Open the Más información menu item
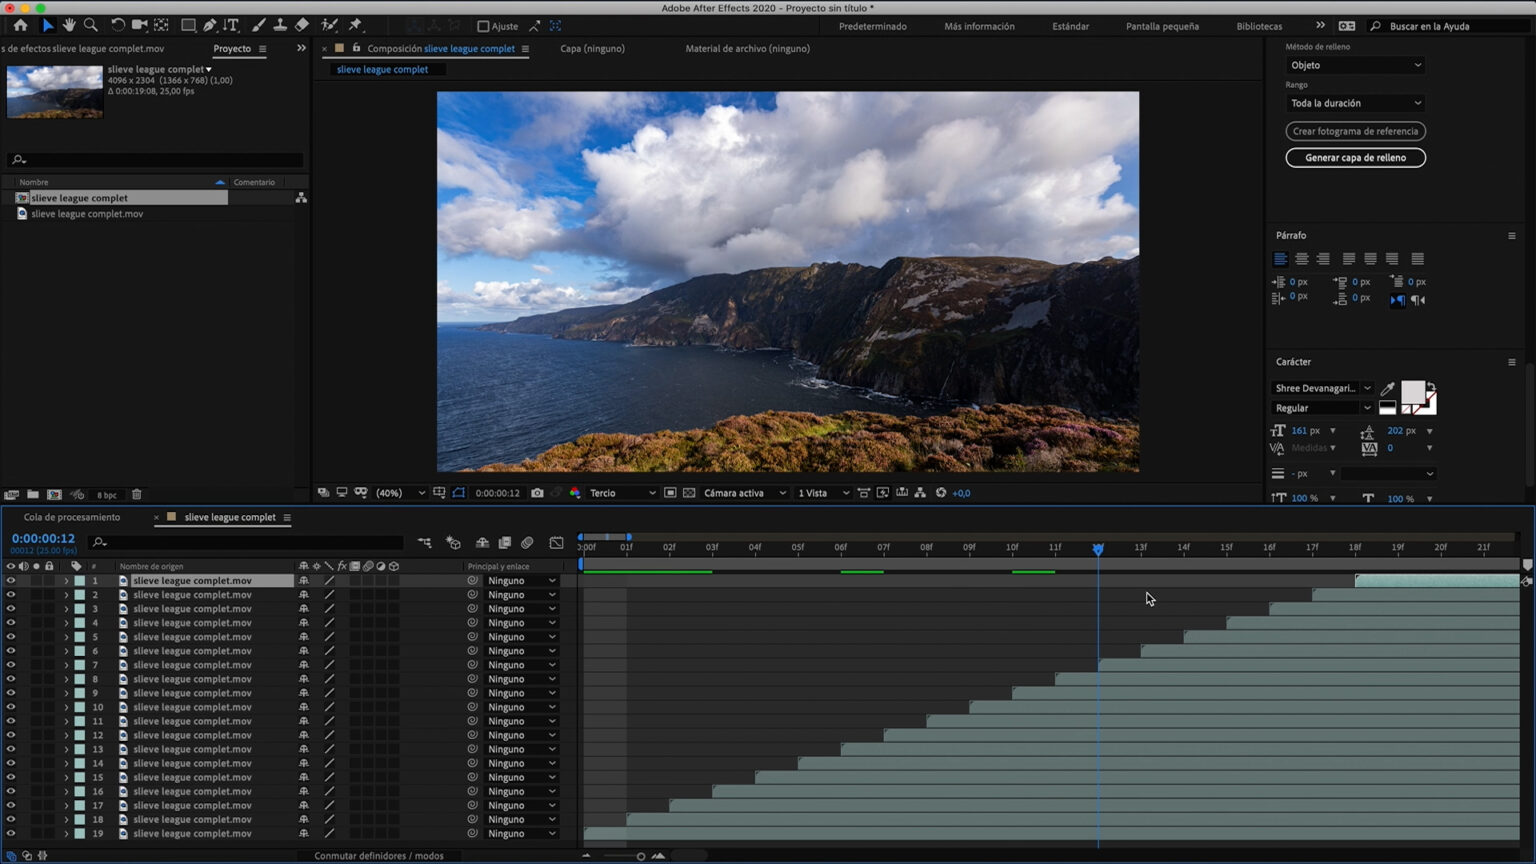 [978, 26]
